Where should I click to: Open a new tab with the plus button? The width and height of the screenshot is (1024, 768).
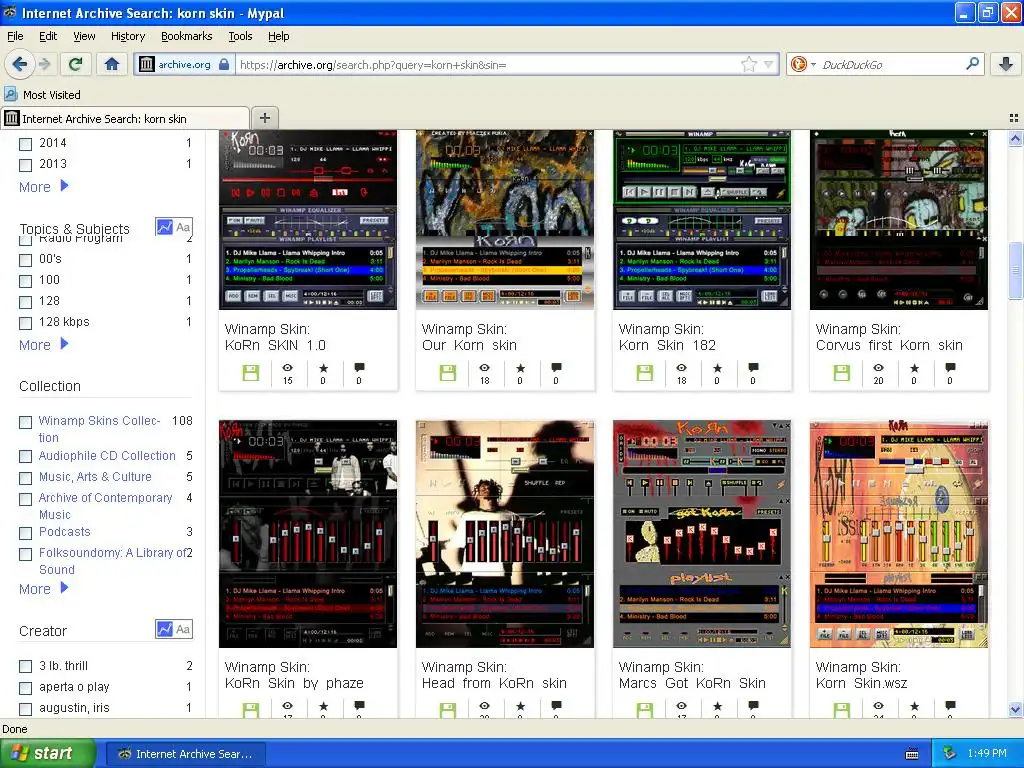pyautogui.click(x=264, y=118)
